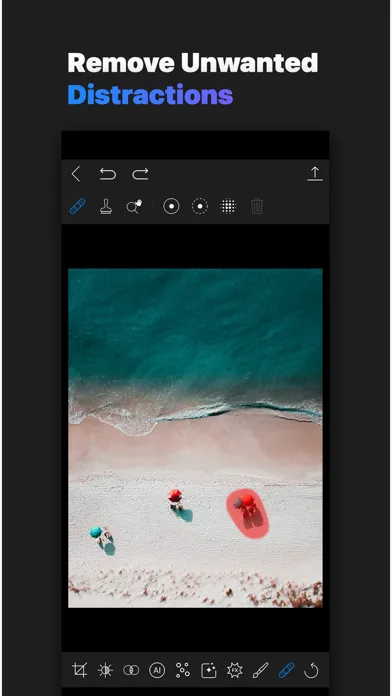Open the crop tool in bottom bar
The image size is (392, 696).
[79, 670]
